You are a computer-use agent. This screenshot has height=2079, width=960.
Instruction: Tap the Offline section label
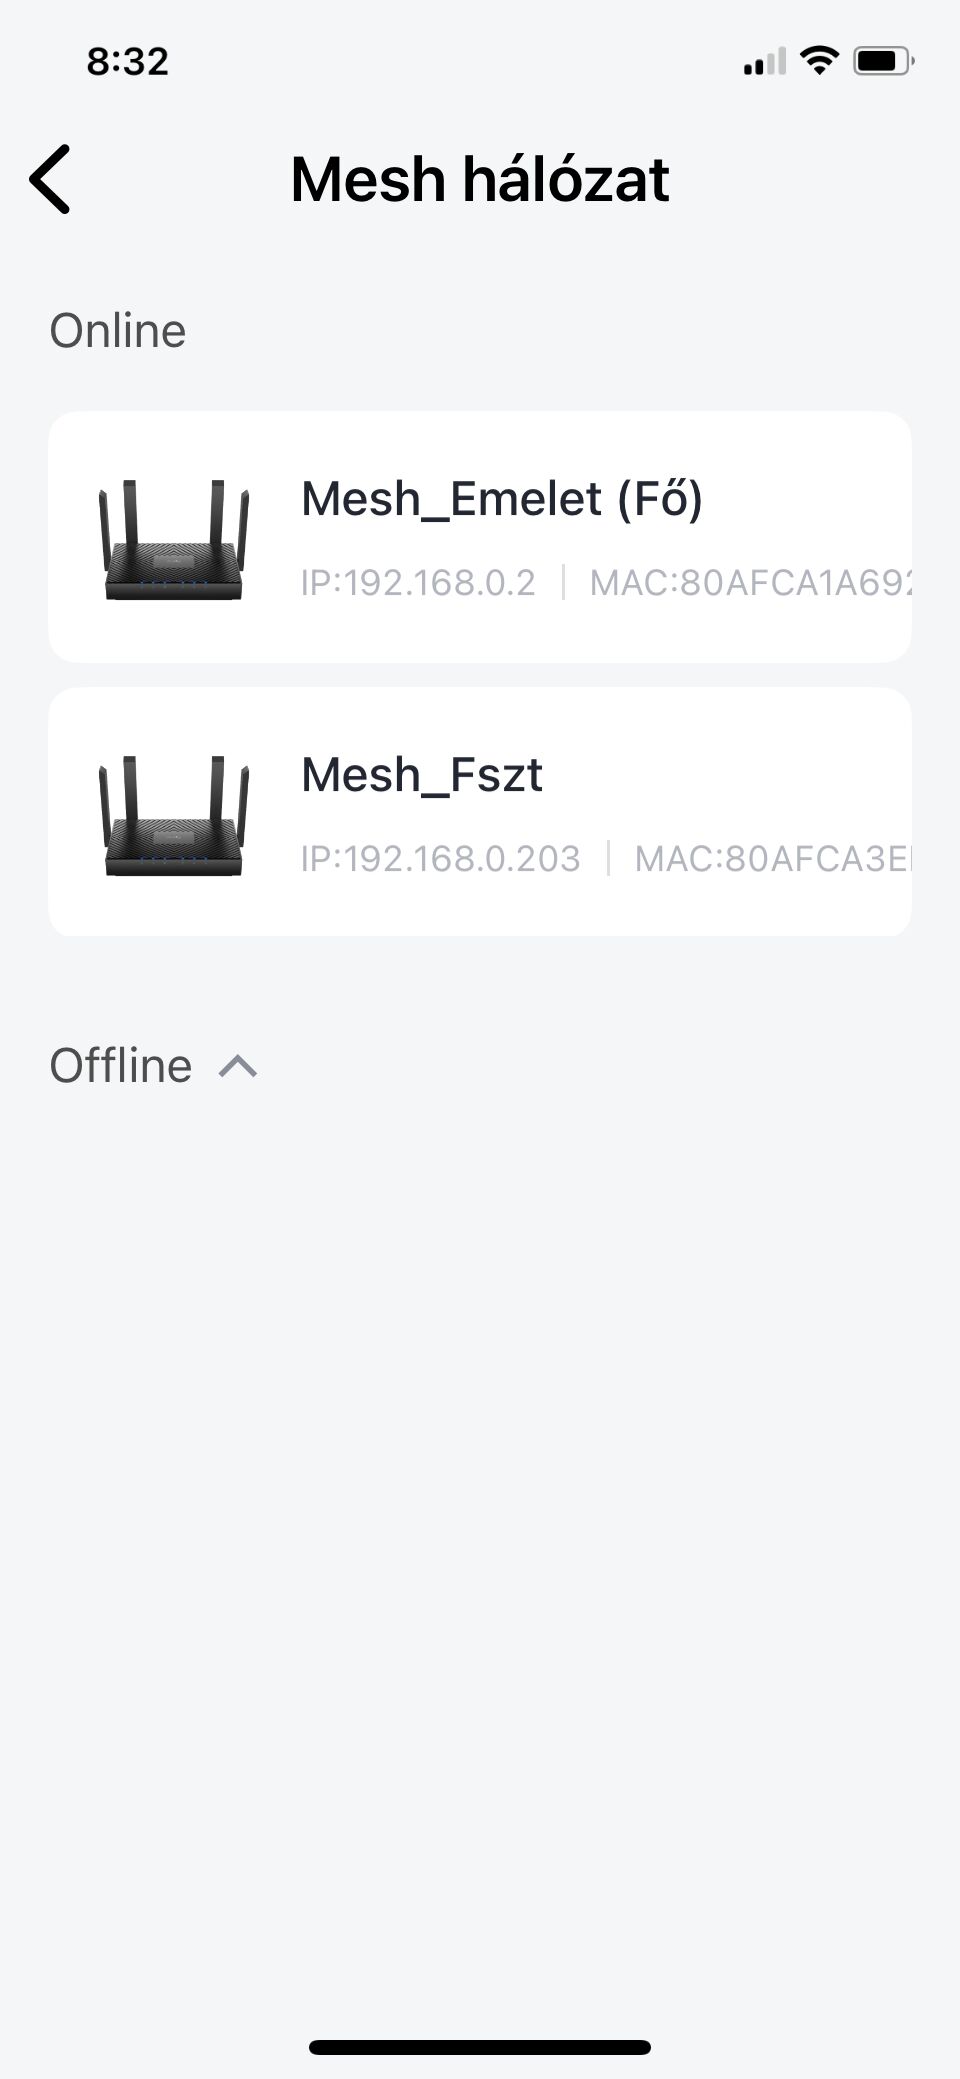point(121,1065)
